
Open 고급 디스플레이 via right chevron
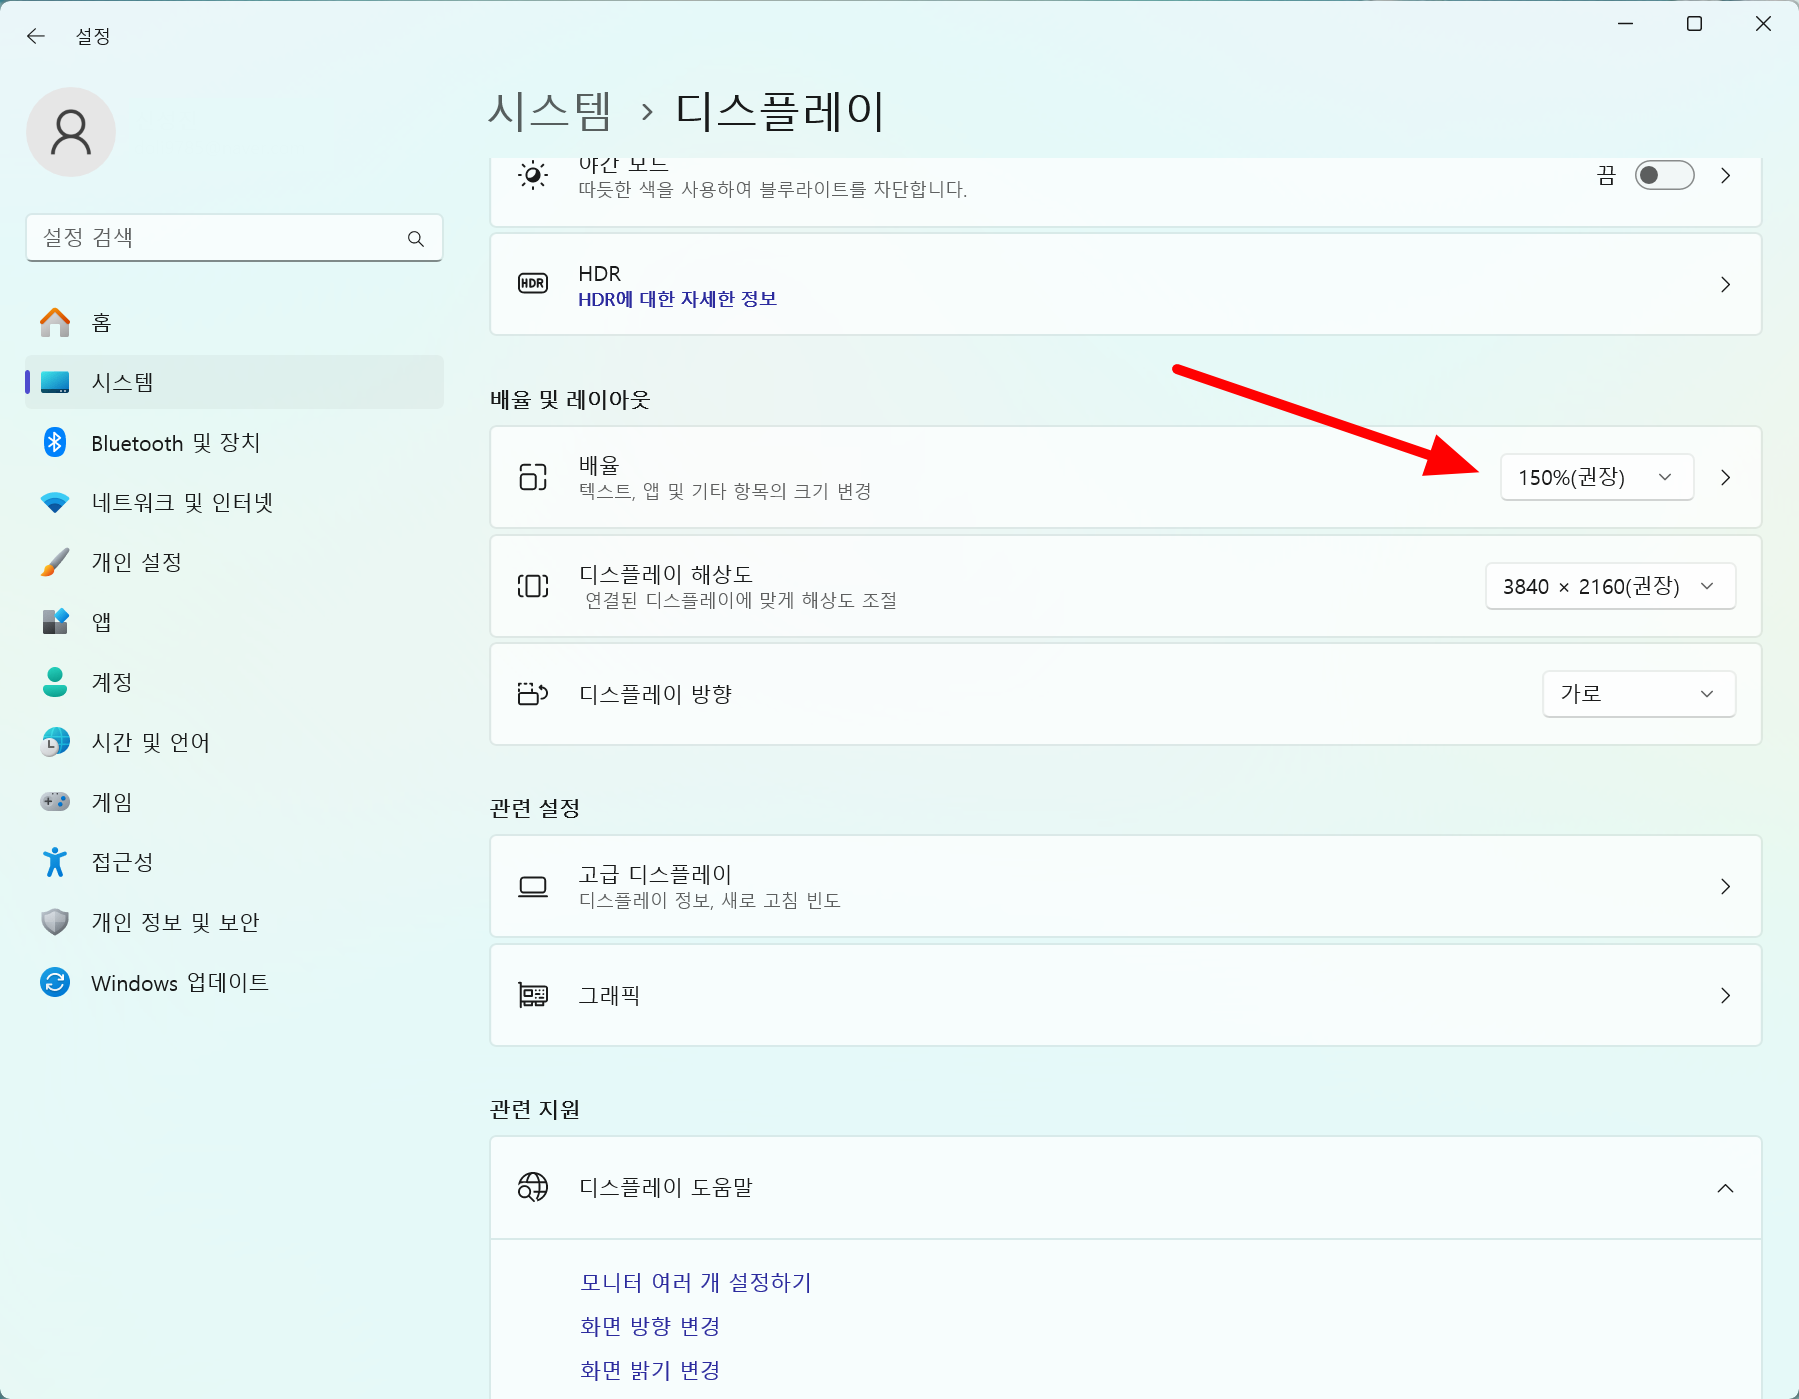pos(1726,886)
